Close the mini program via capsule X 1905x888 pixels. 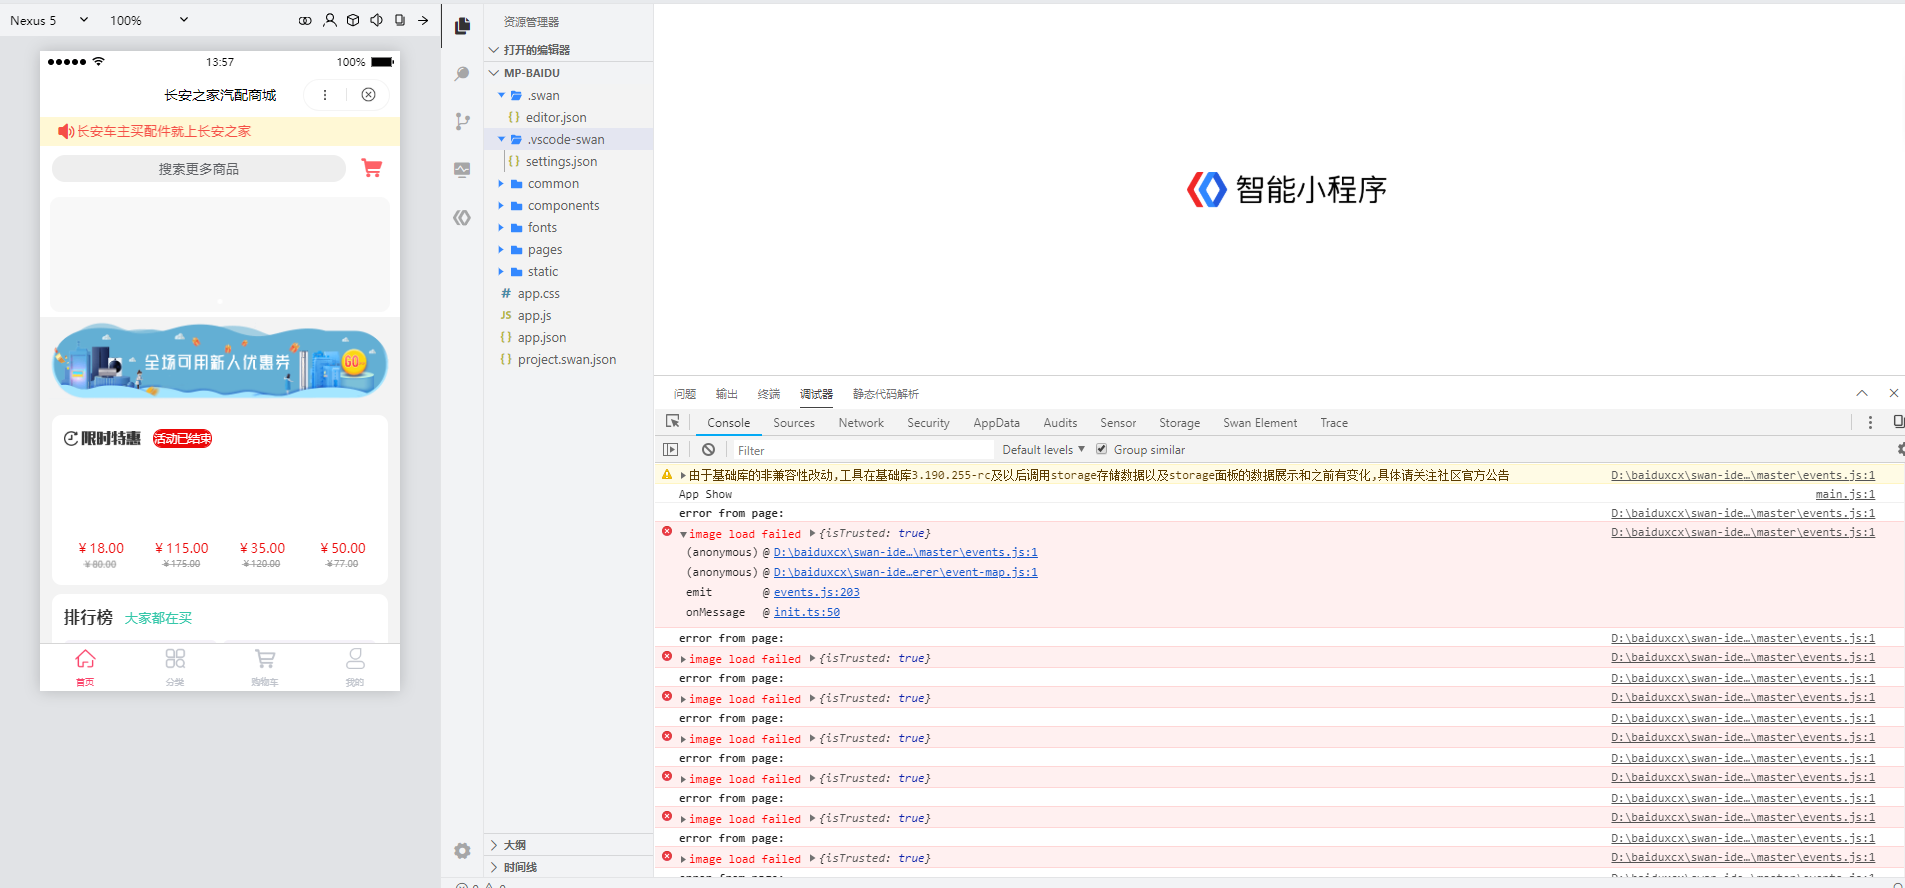tap(369, 95)
